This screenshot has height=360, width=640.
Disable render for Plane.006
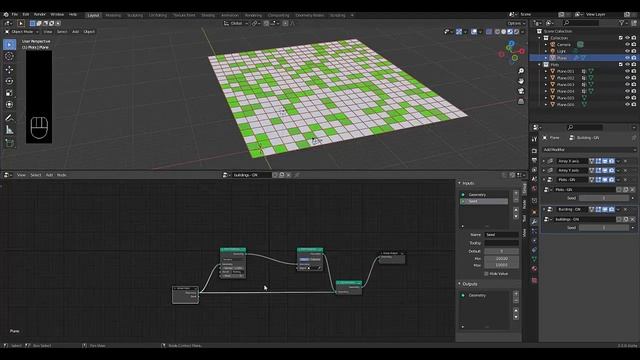(634, 104)
